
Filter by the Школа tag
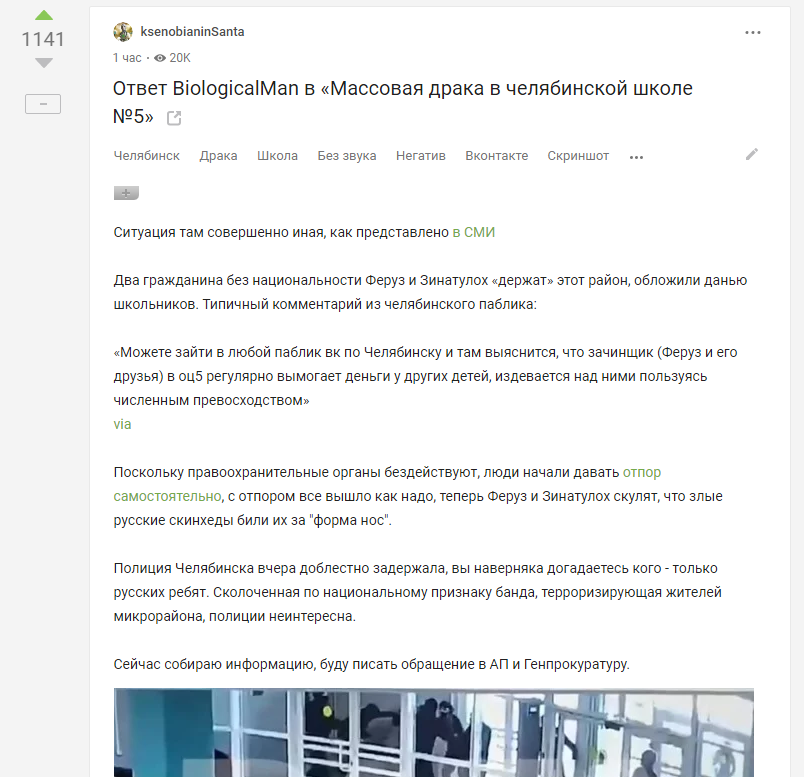tap(277, 156)
